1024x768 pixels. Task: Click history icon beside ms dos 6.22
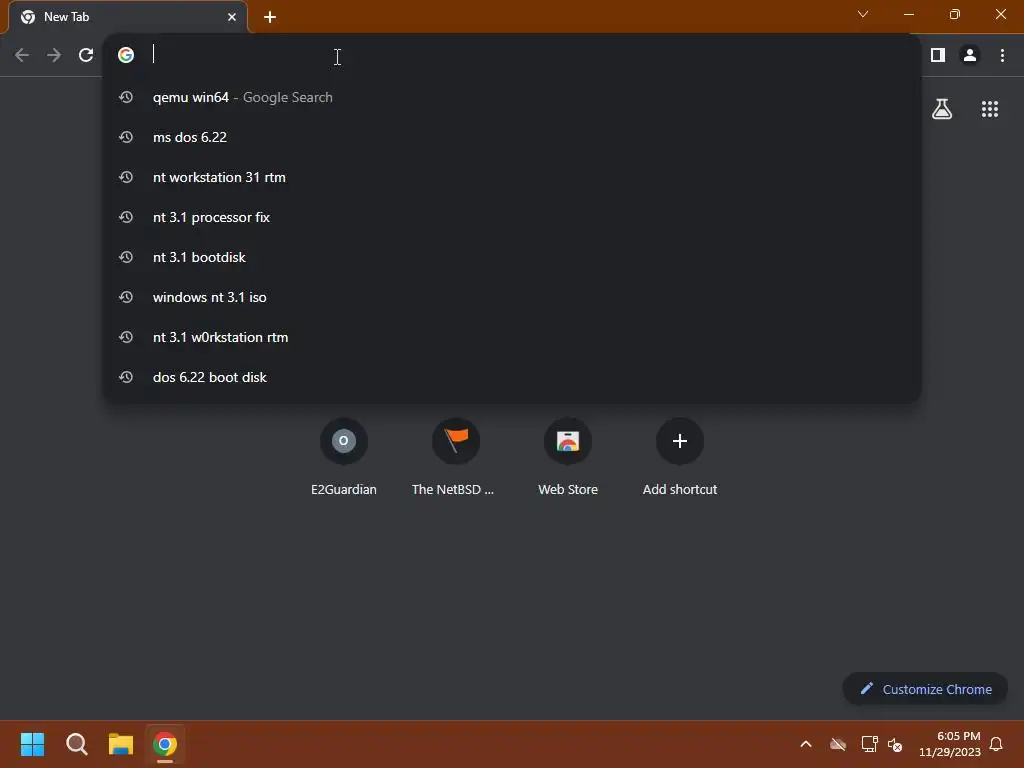point(126,137)
